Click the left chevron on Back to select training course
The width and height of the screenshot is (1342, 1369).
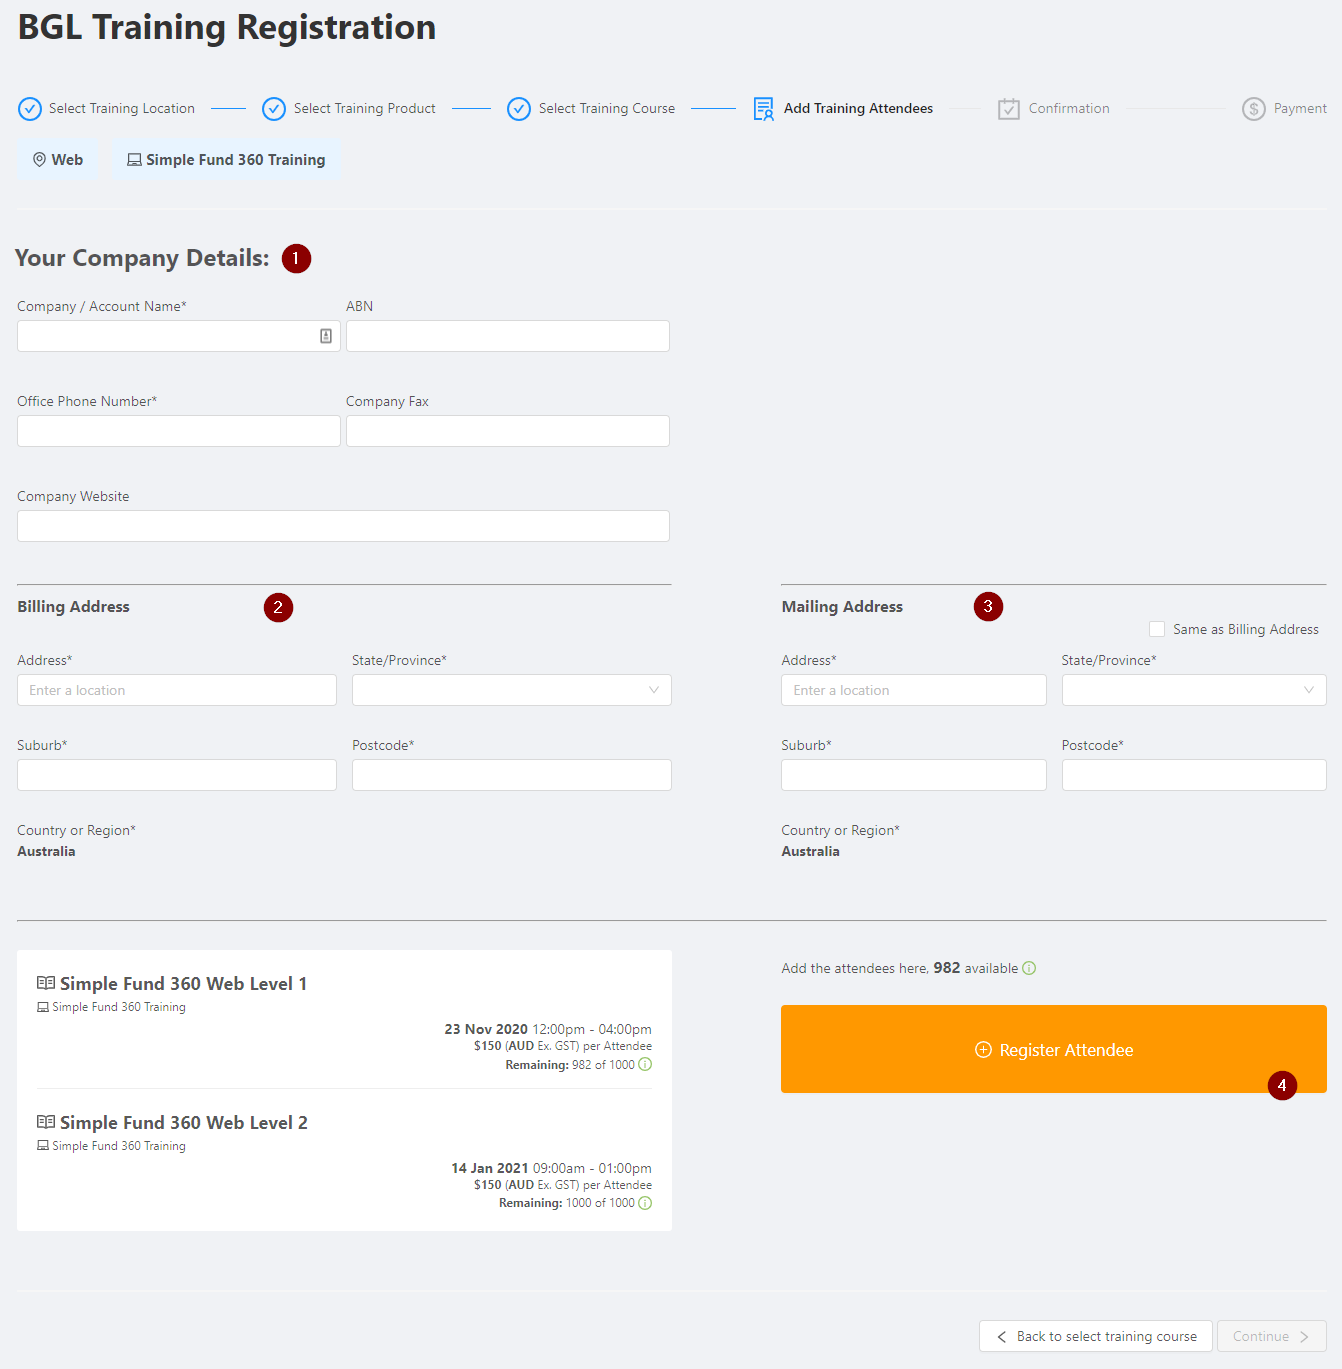[1001, 1337]
